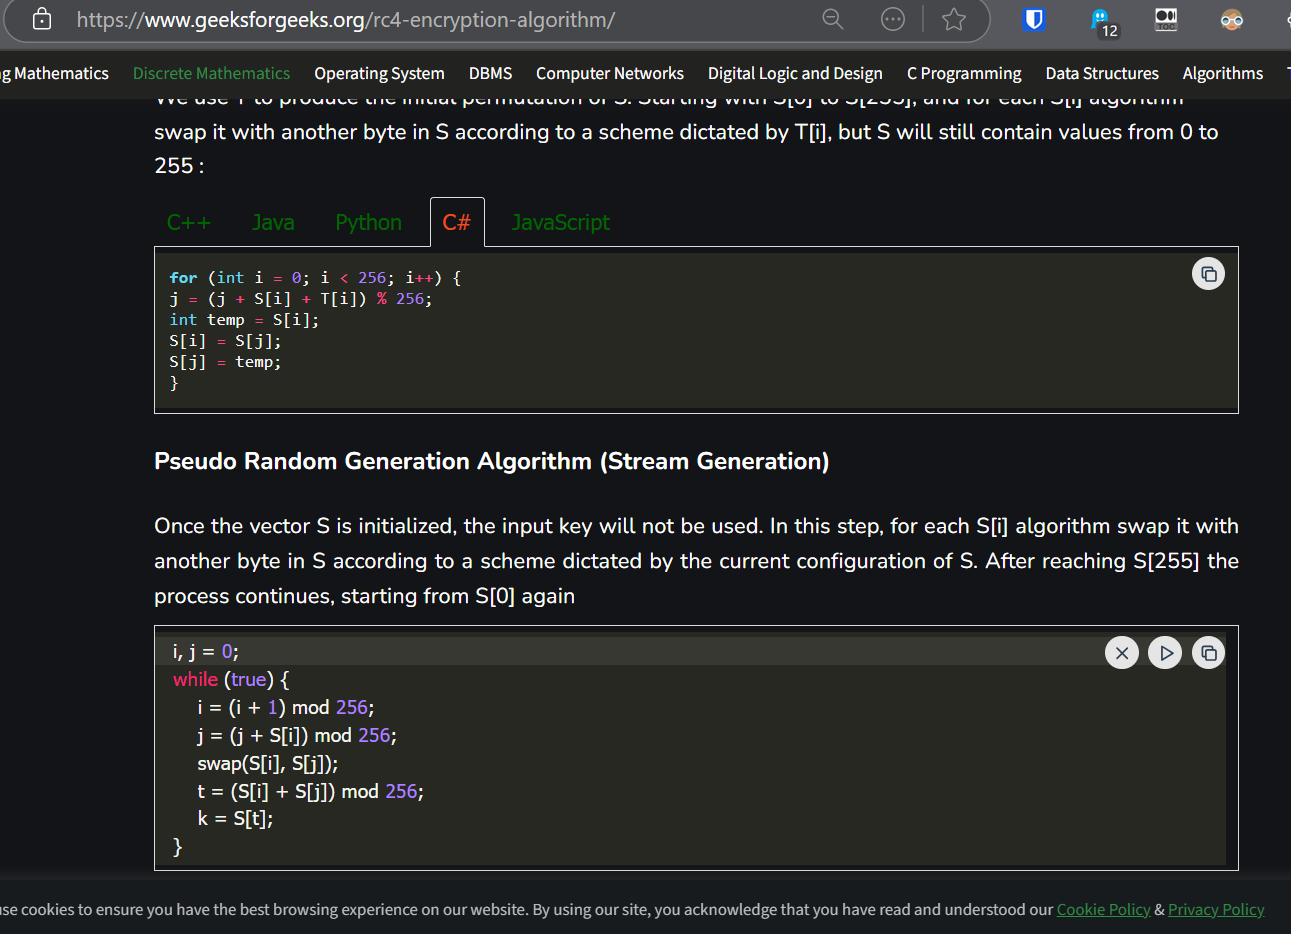This screenshot has width=1291, height=934.
Task: Open the ghost extension with badge 12
Action: pyautogui.click(x=1101, y=19)
